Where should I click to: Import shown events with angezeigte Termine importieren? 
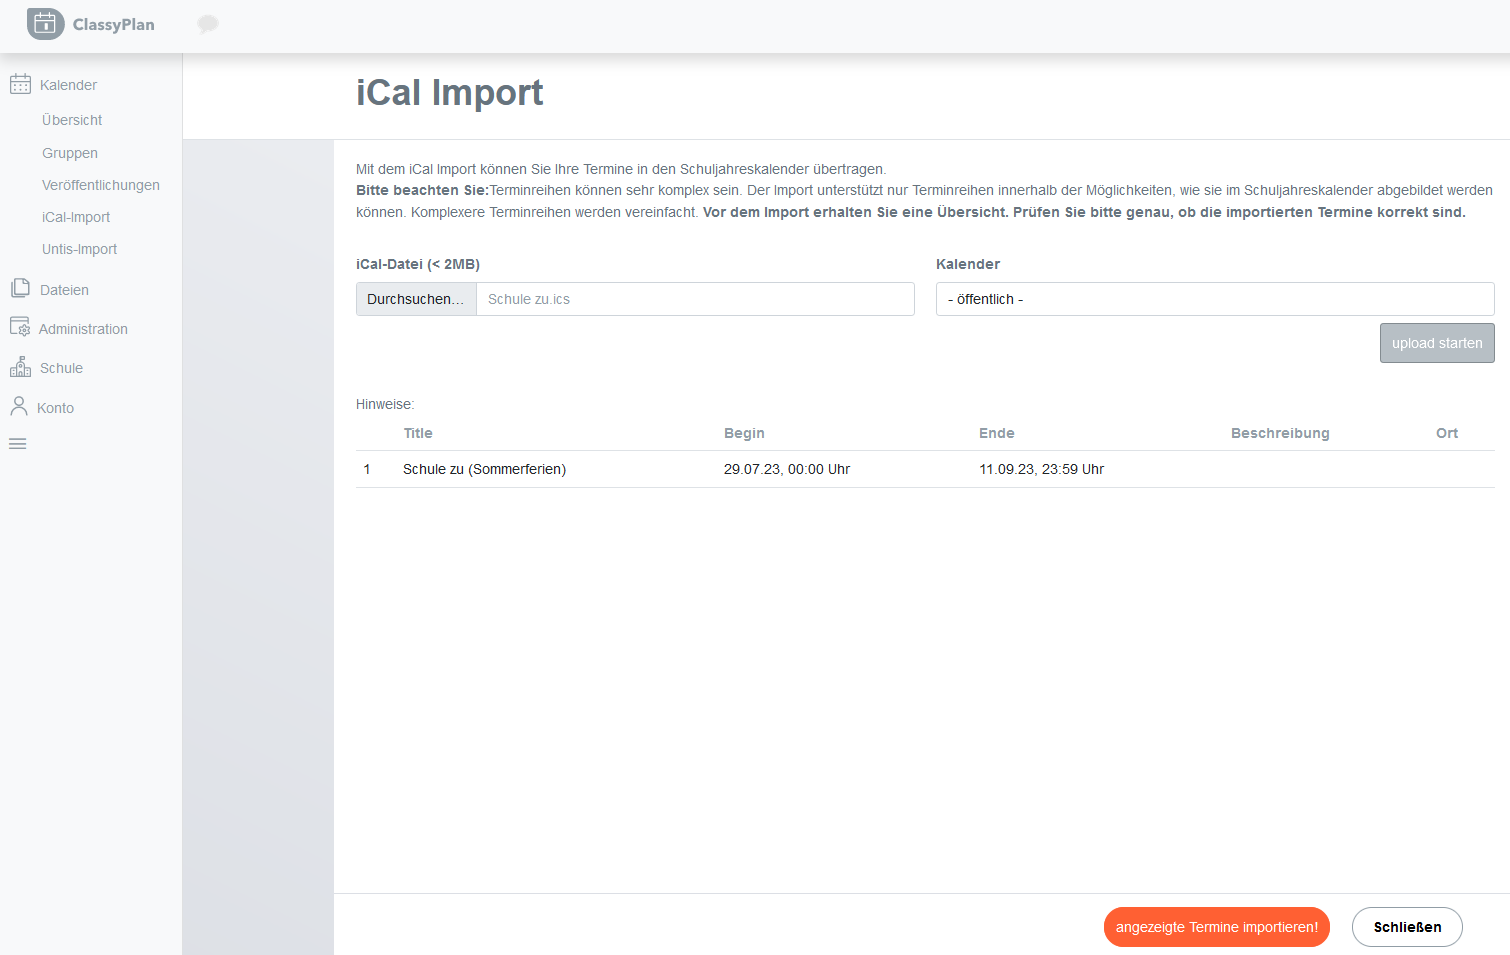(x=1217, y=927)
